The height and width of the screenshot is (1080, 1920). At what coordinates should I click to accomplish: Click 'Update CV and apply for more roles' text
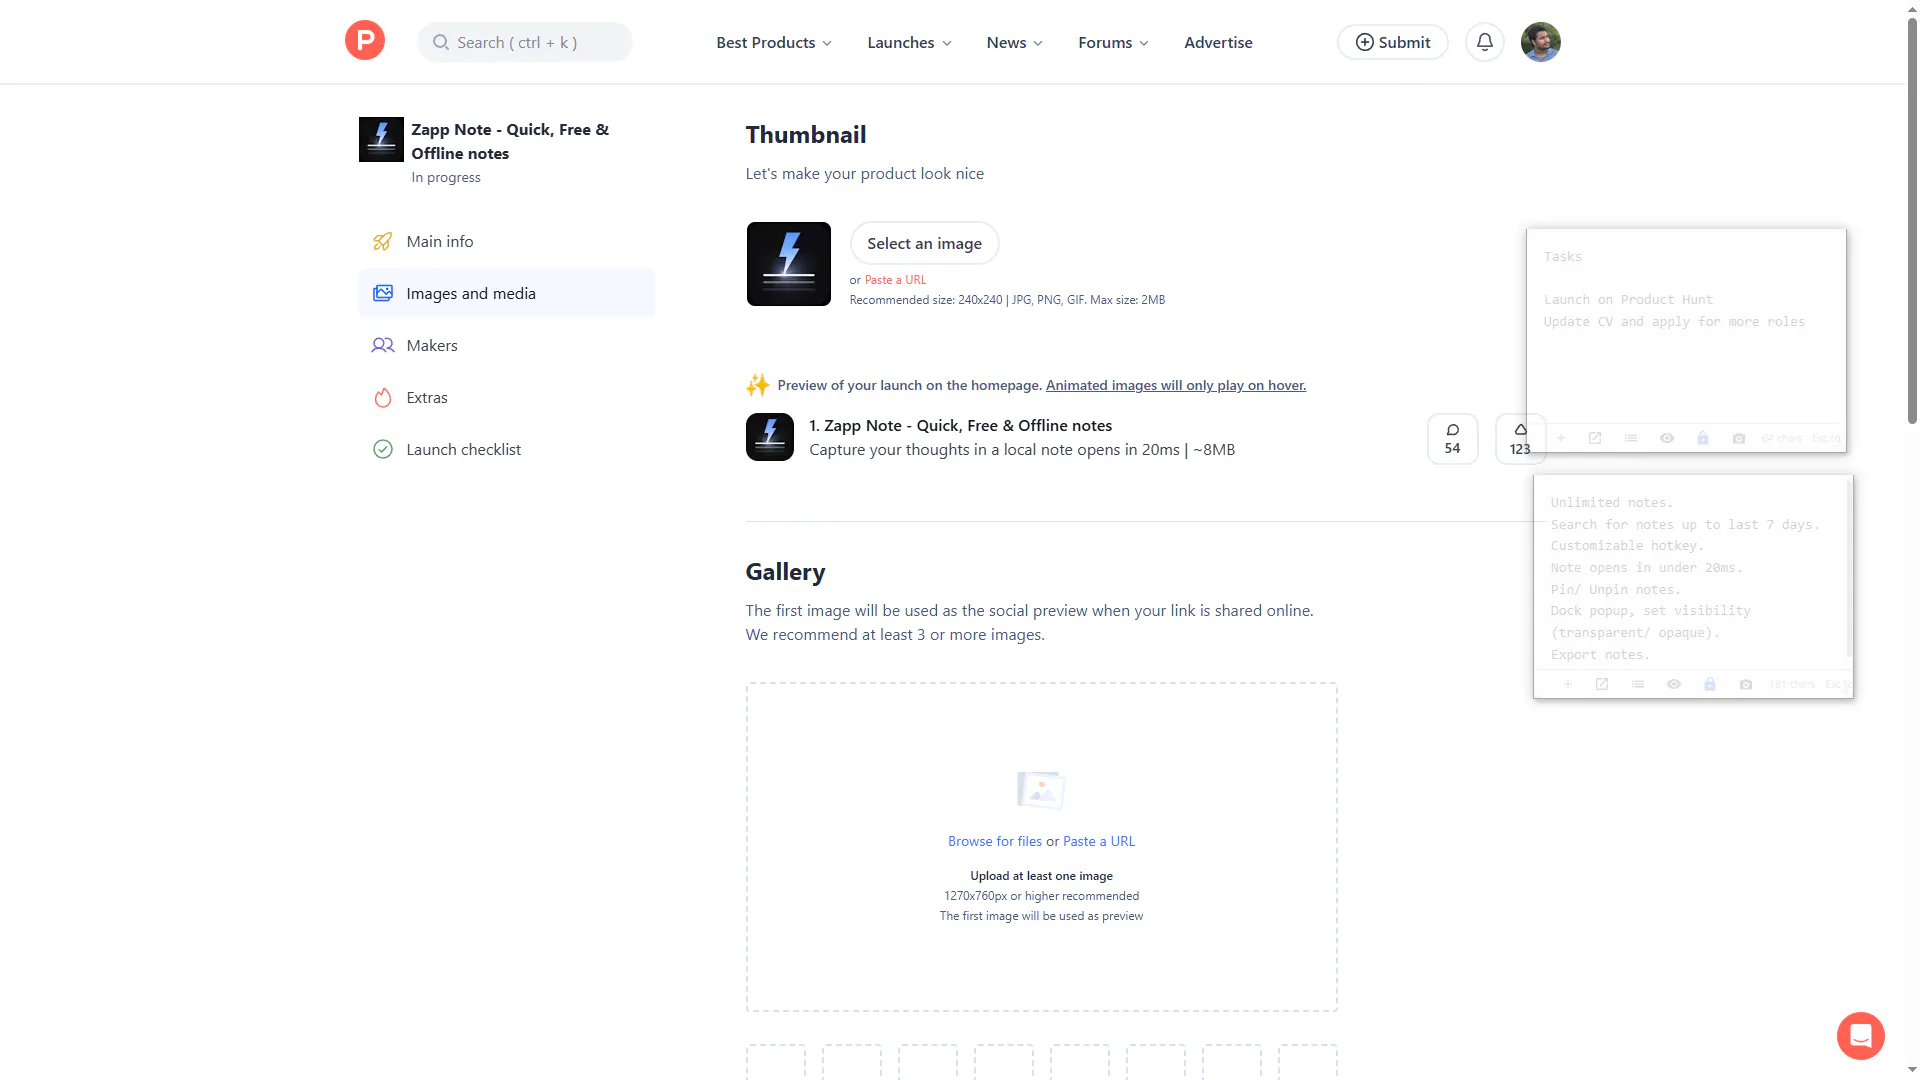(x=1674, y=322)
